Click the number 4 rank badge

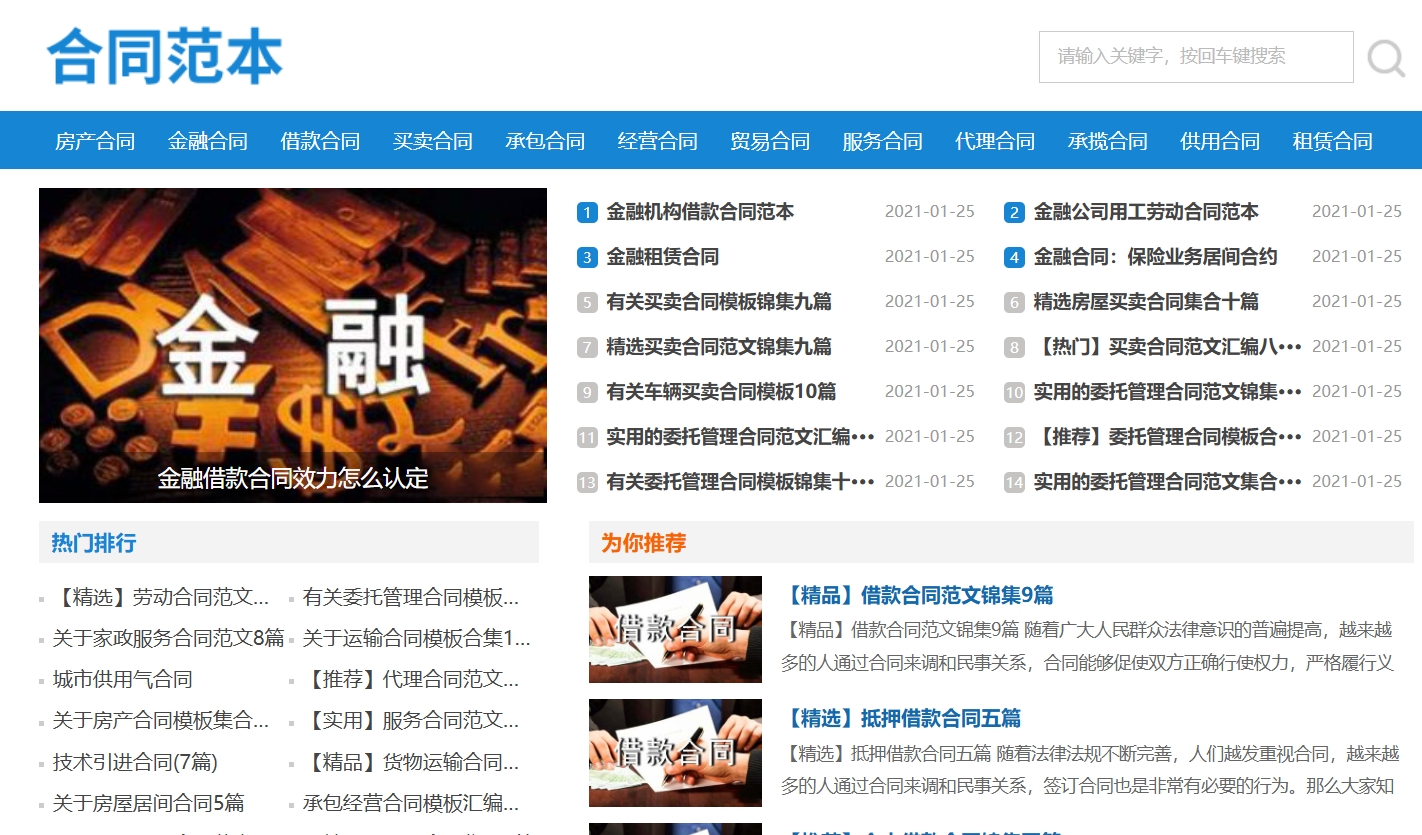[1014, 258]
